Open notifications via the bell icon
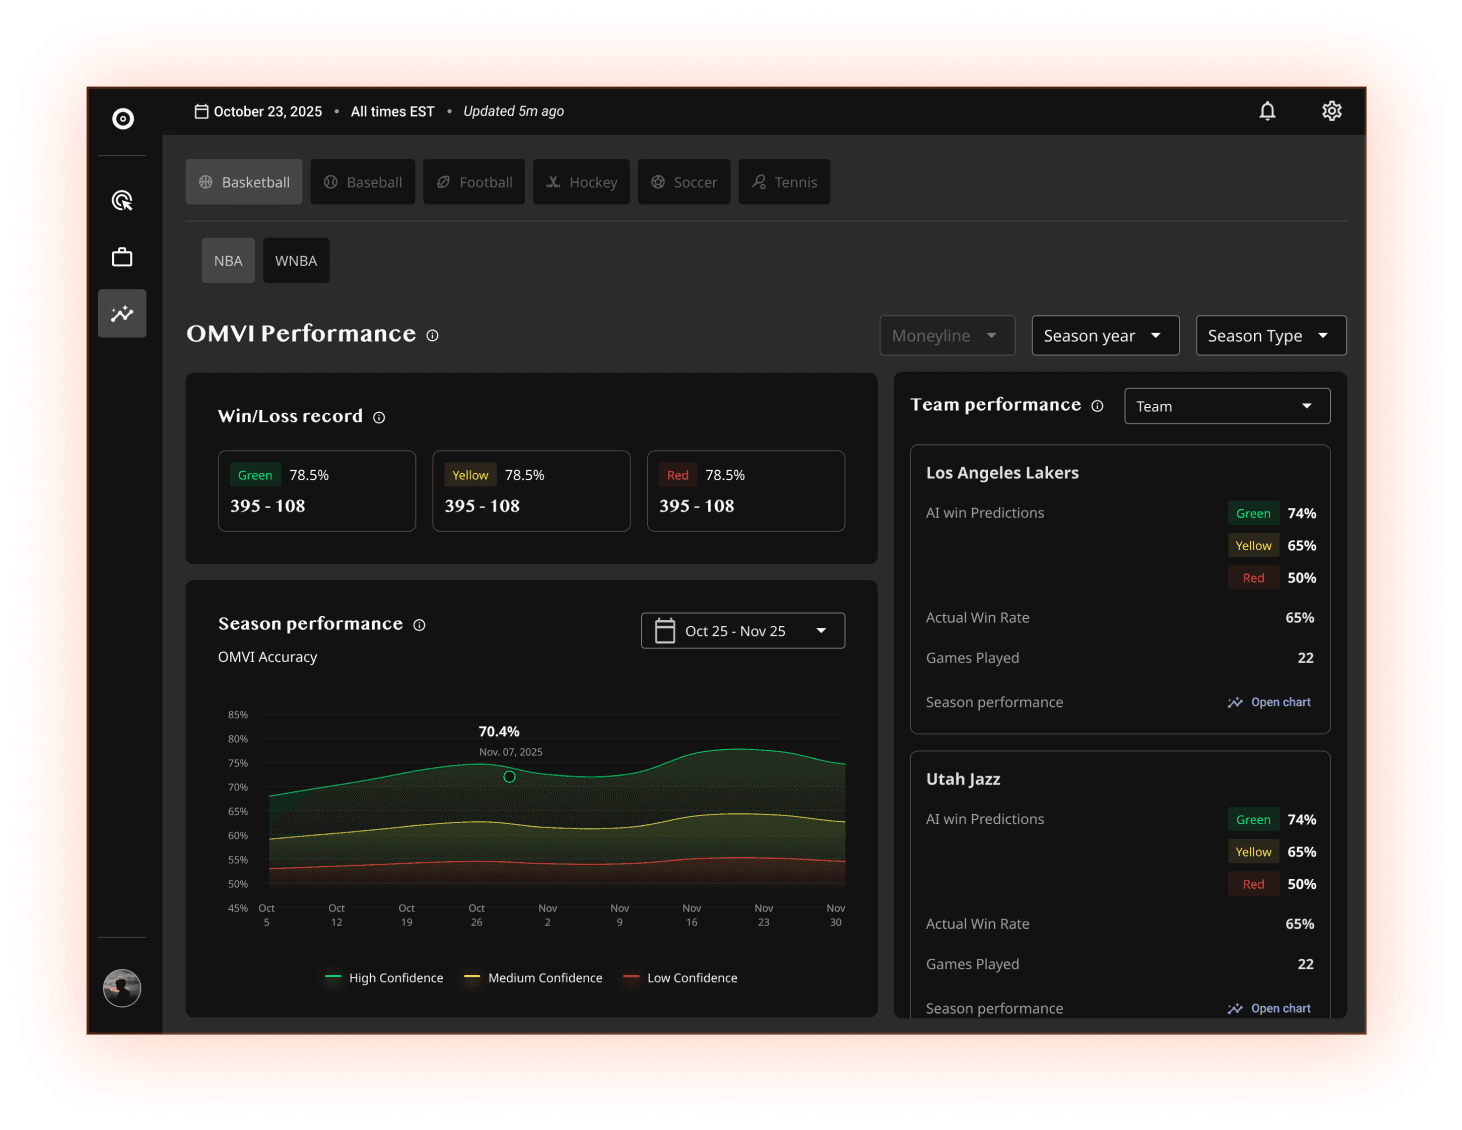Image resolution: width=1462 pixels, height=1130 pixels. (1267, 111)
